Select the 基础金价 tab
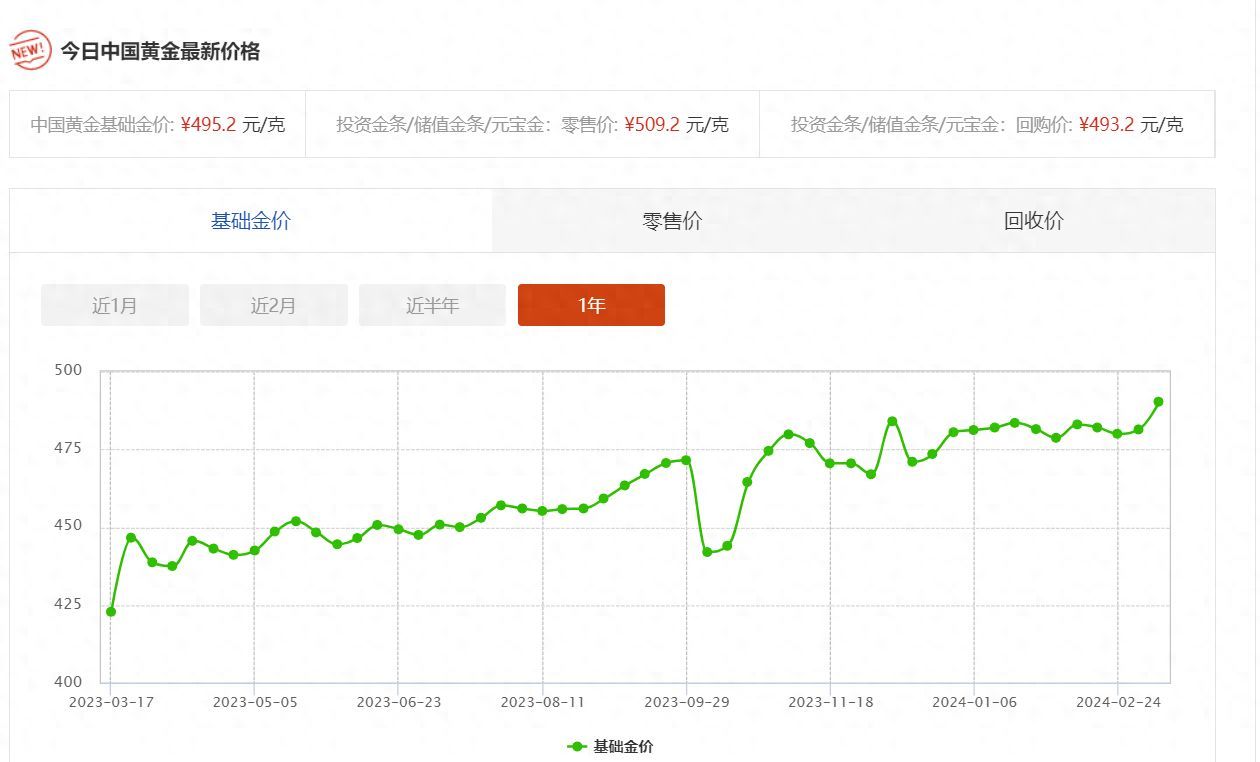The image size is (1260, 762). pyautogui.click(x=249, y=221)
